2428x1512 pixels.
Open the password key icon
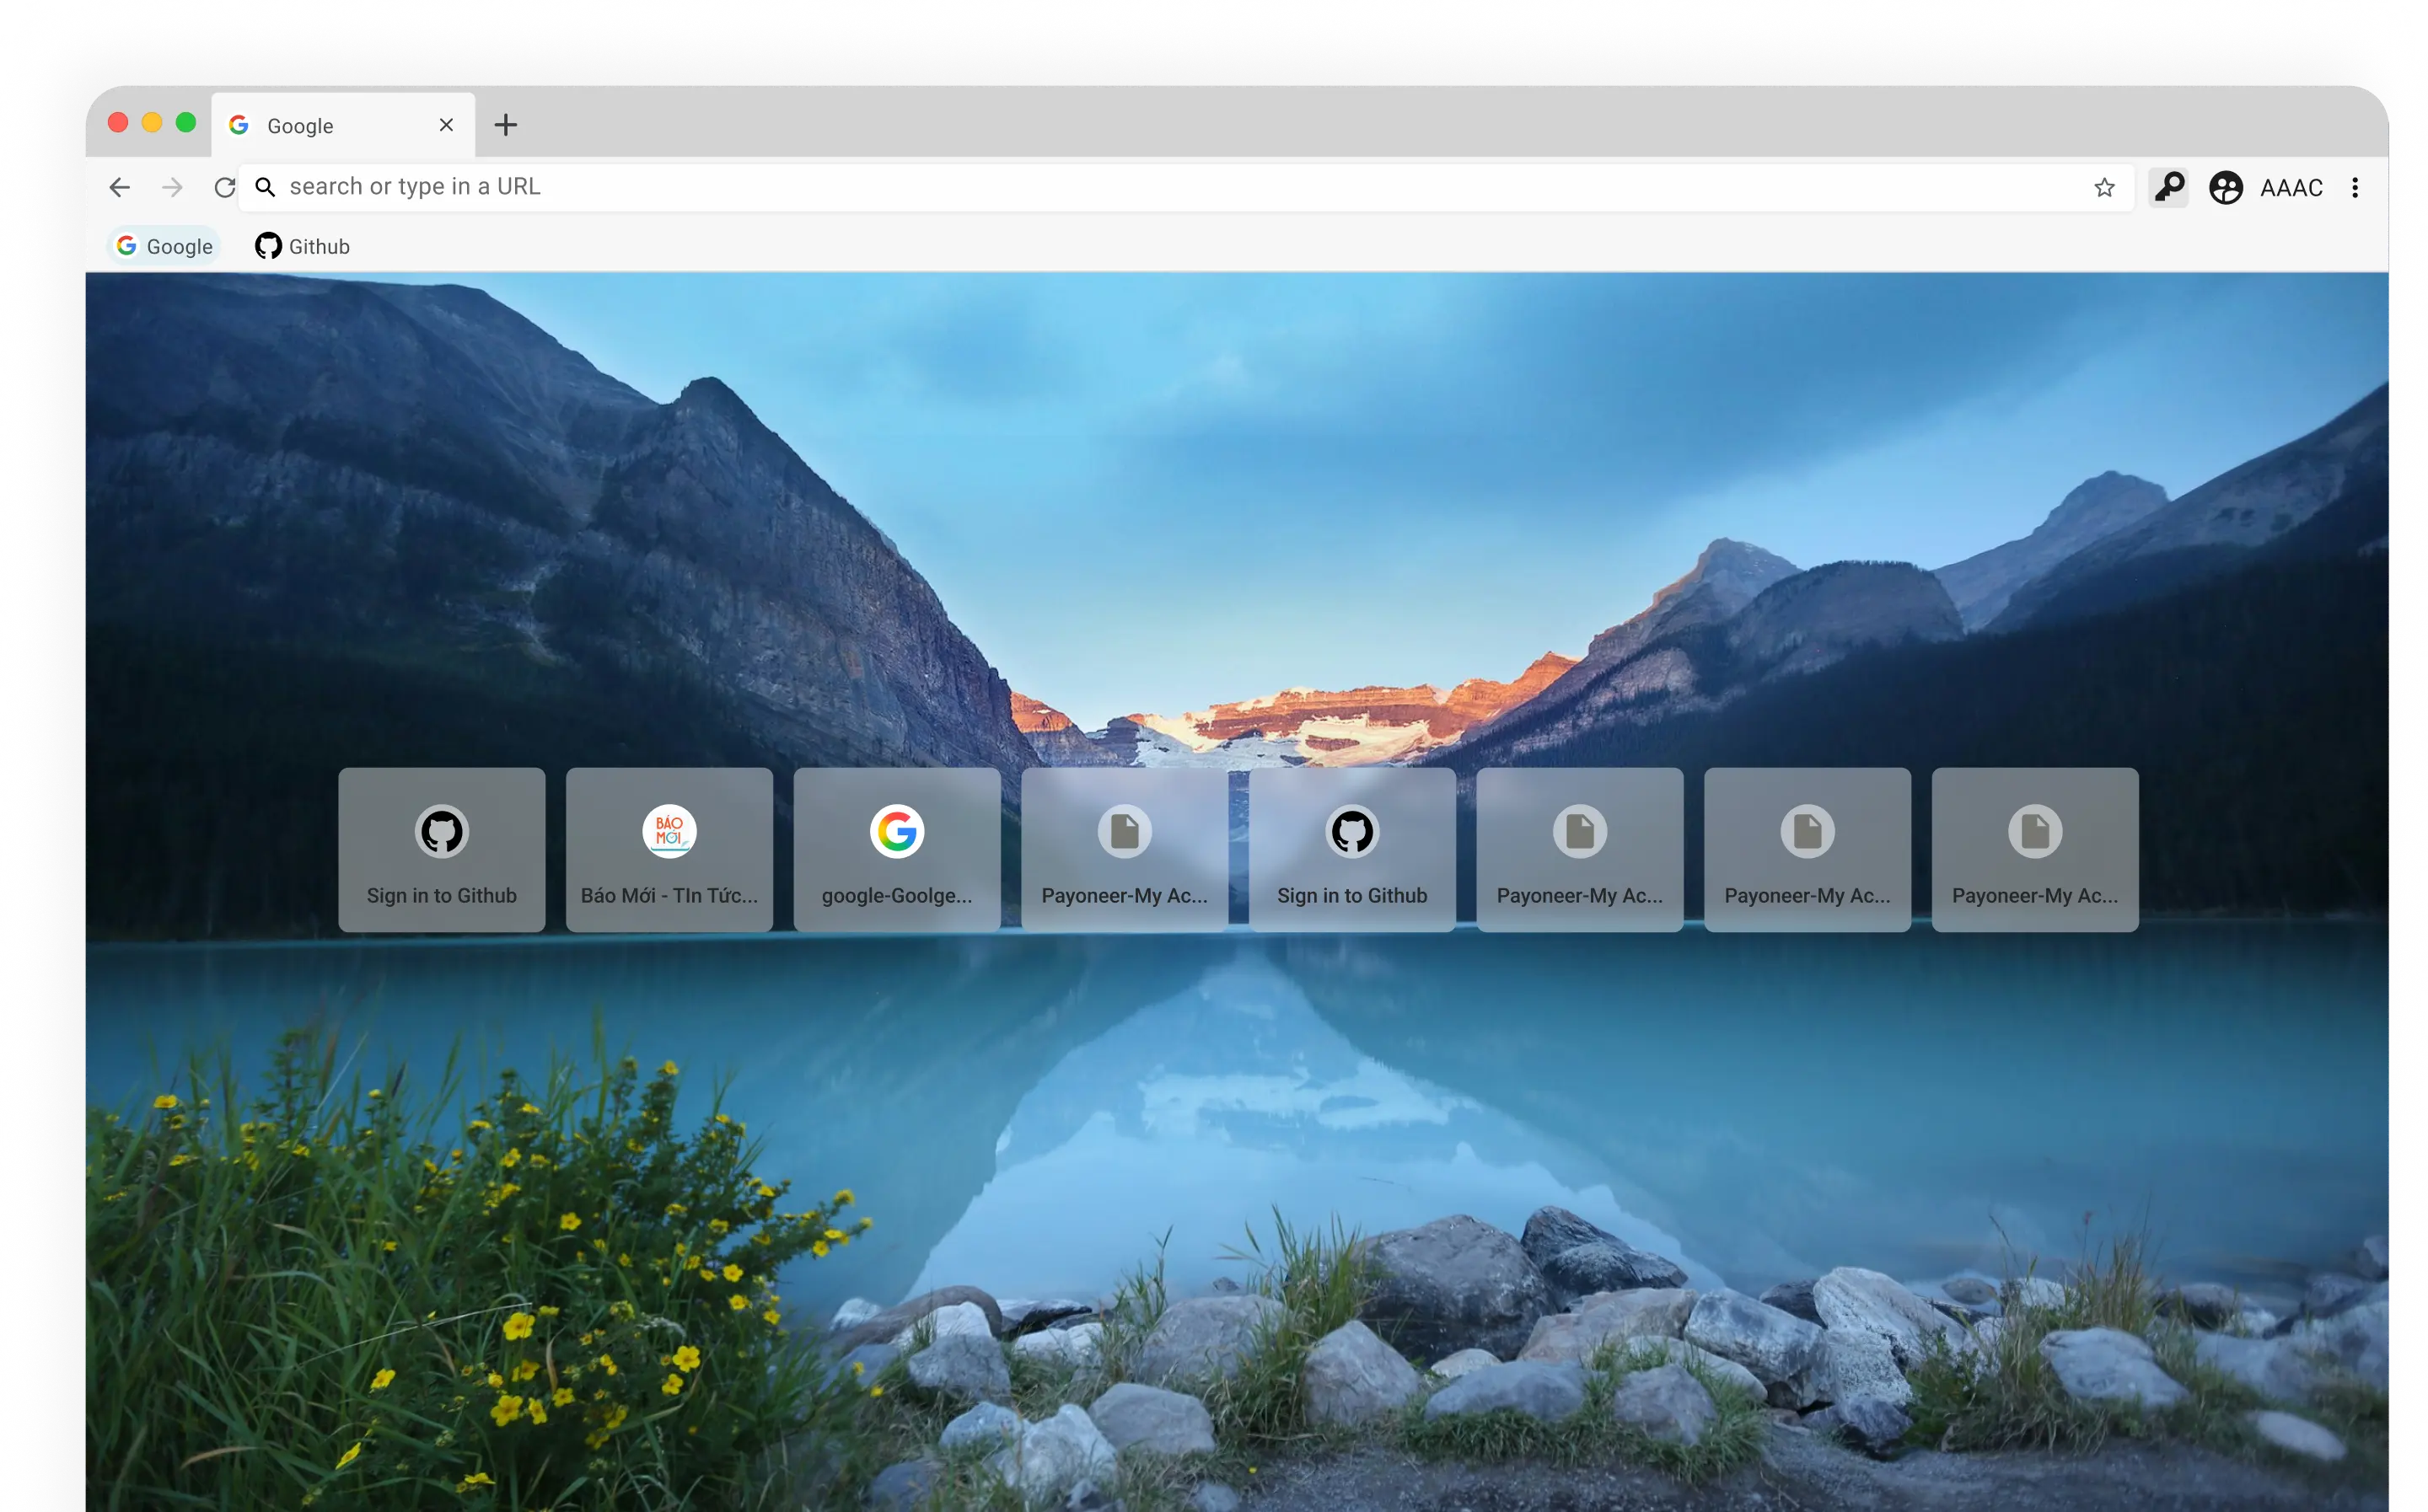pos(2168,187)
